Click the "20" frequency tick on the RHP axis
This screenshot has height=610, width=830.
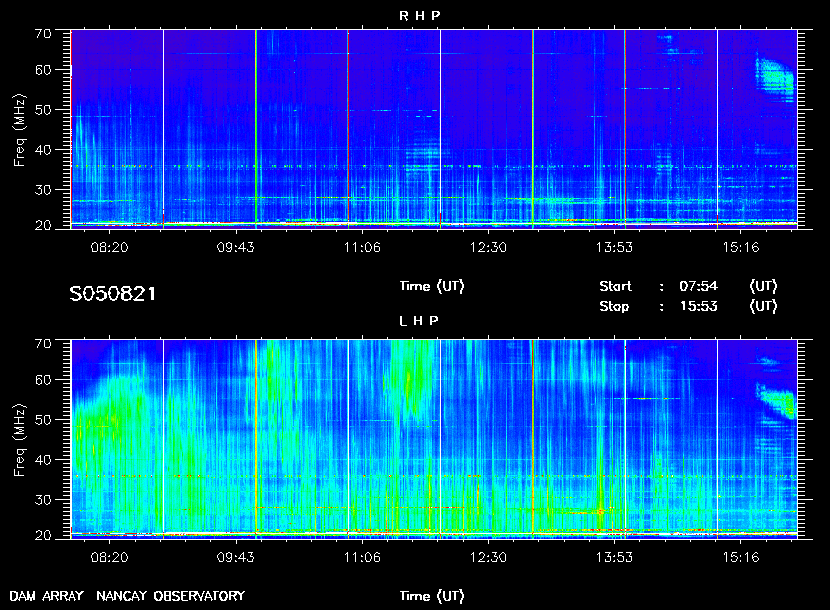(x=43, y=225)
